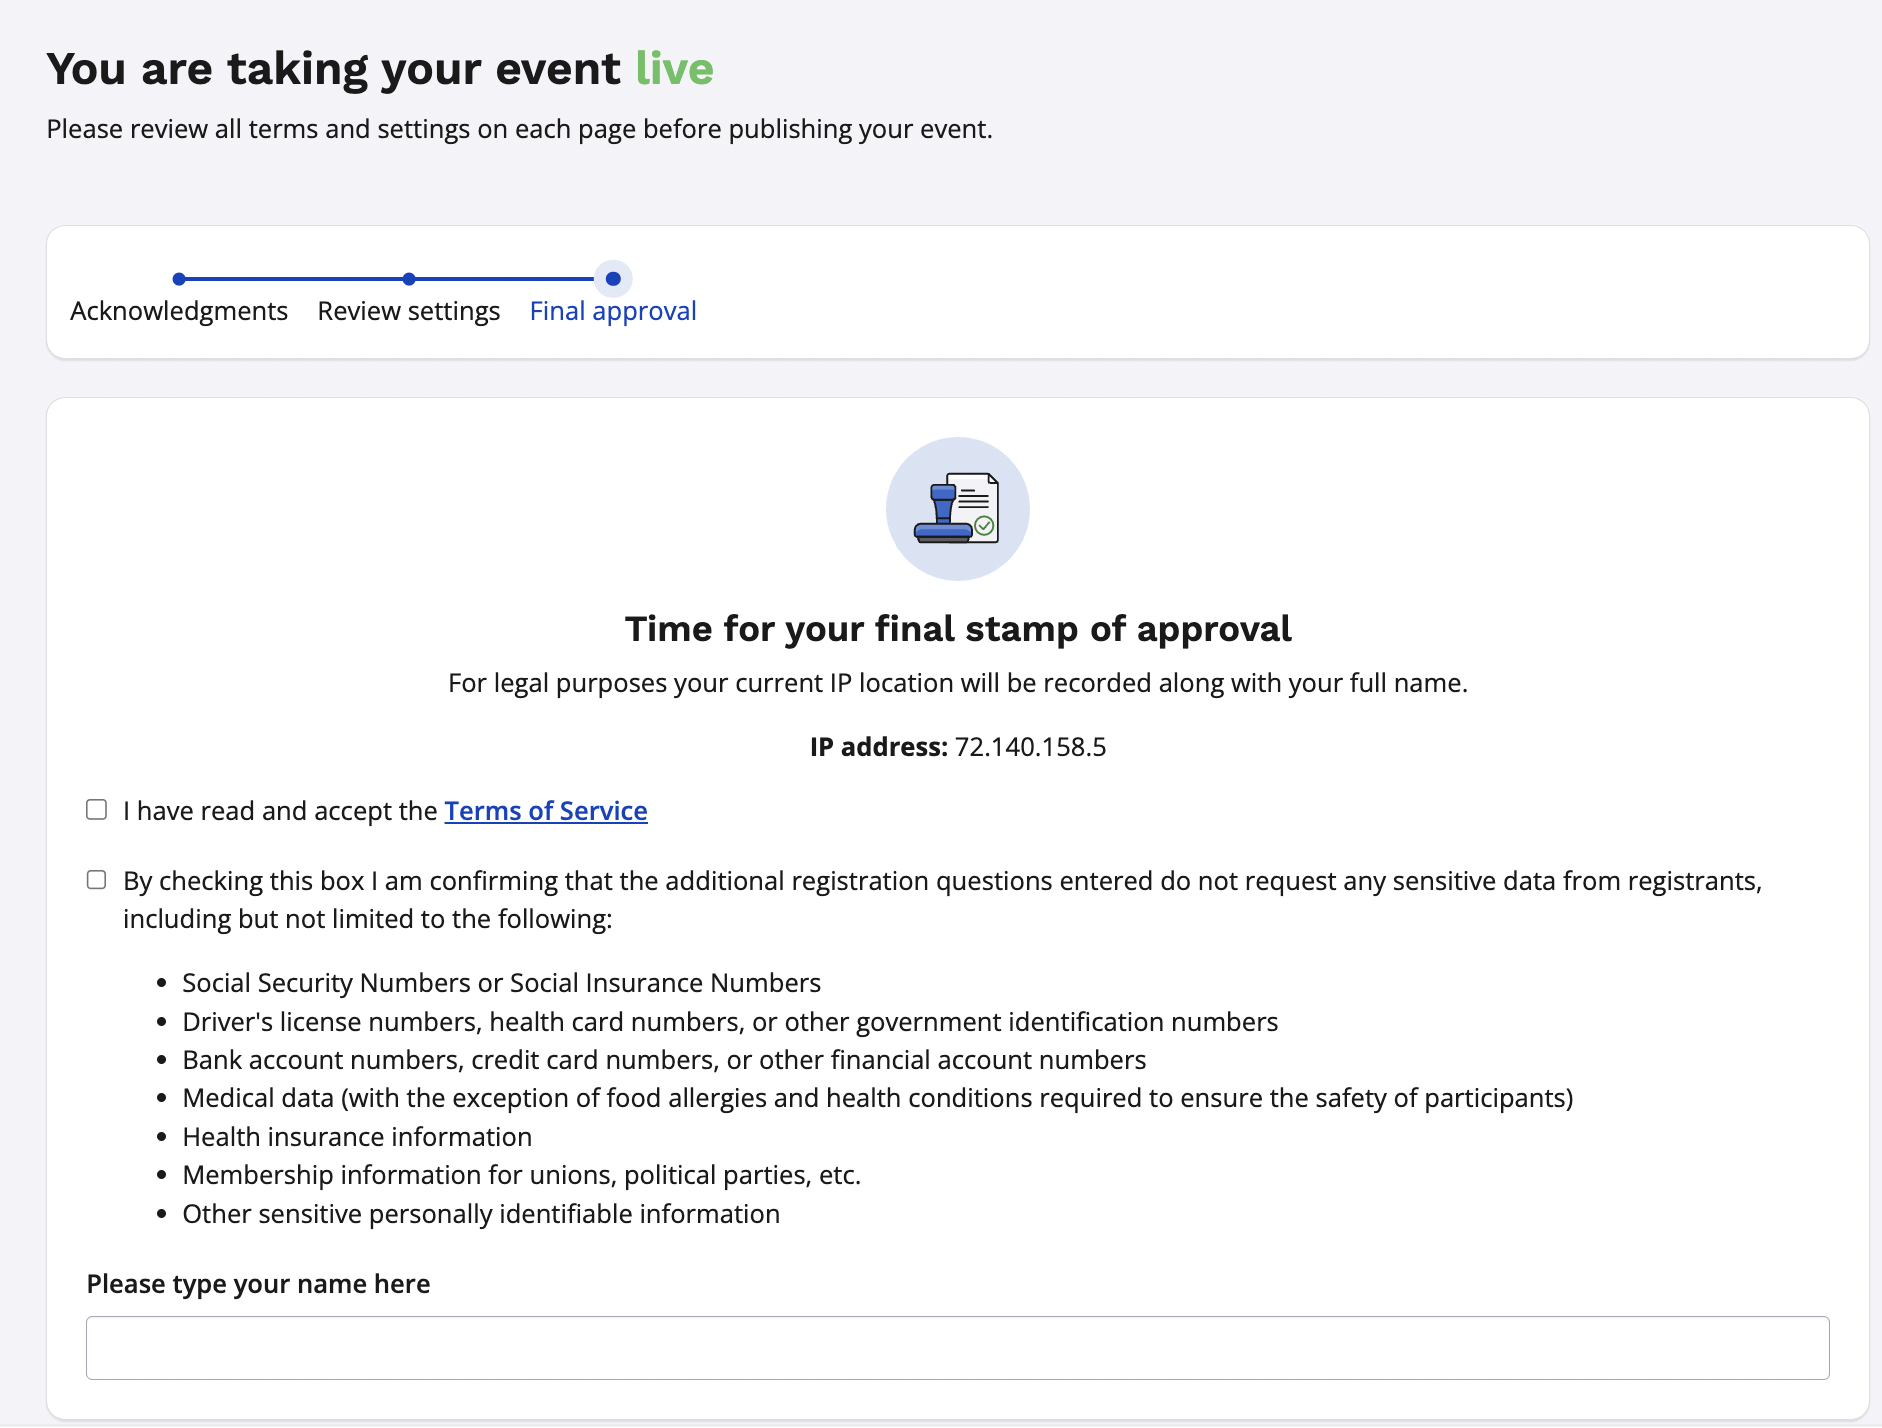Go to the Acknowledgments step
The image size is (1882, 1428).
(x=179, y=311)
